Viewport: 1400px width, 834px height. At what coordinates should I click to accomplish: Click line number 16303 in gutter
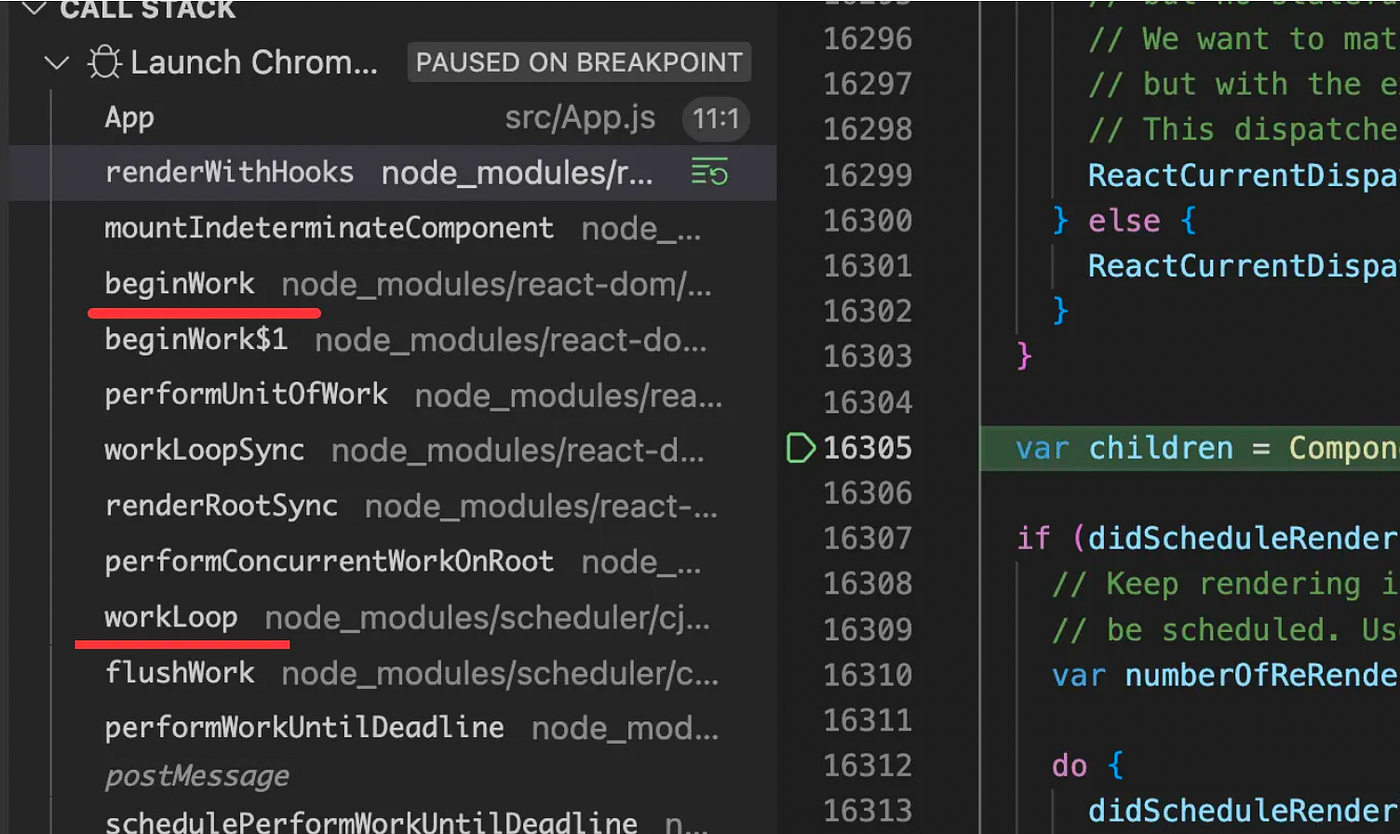pyautogui.click(x=868, y=357)
